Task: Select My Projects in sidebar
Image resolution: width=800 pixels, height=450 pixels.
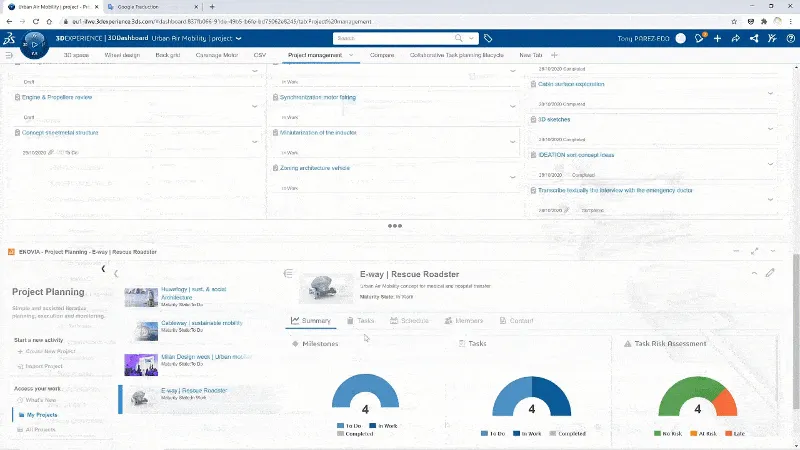Action: click(43, 414)
